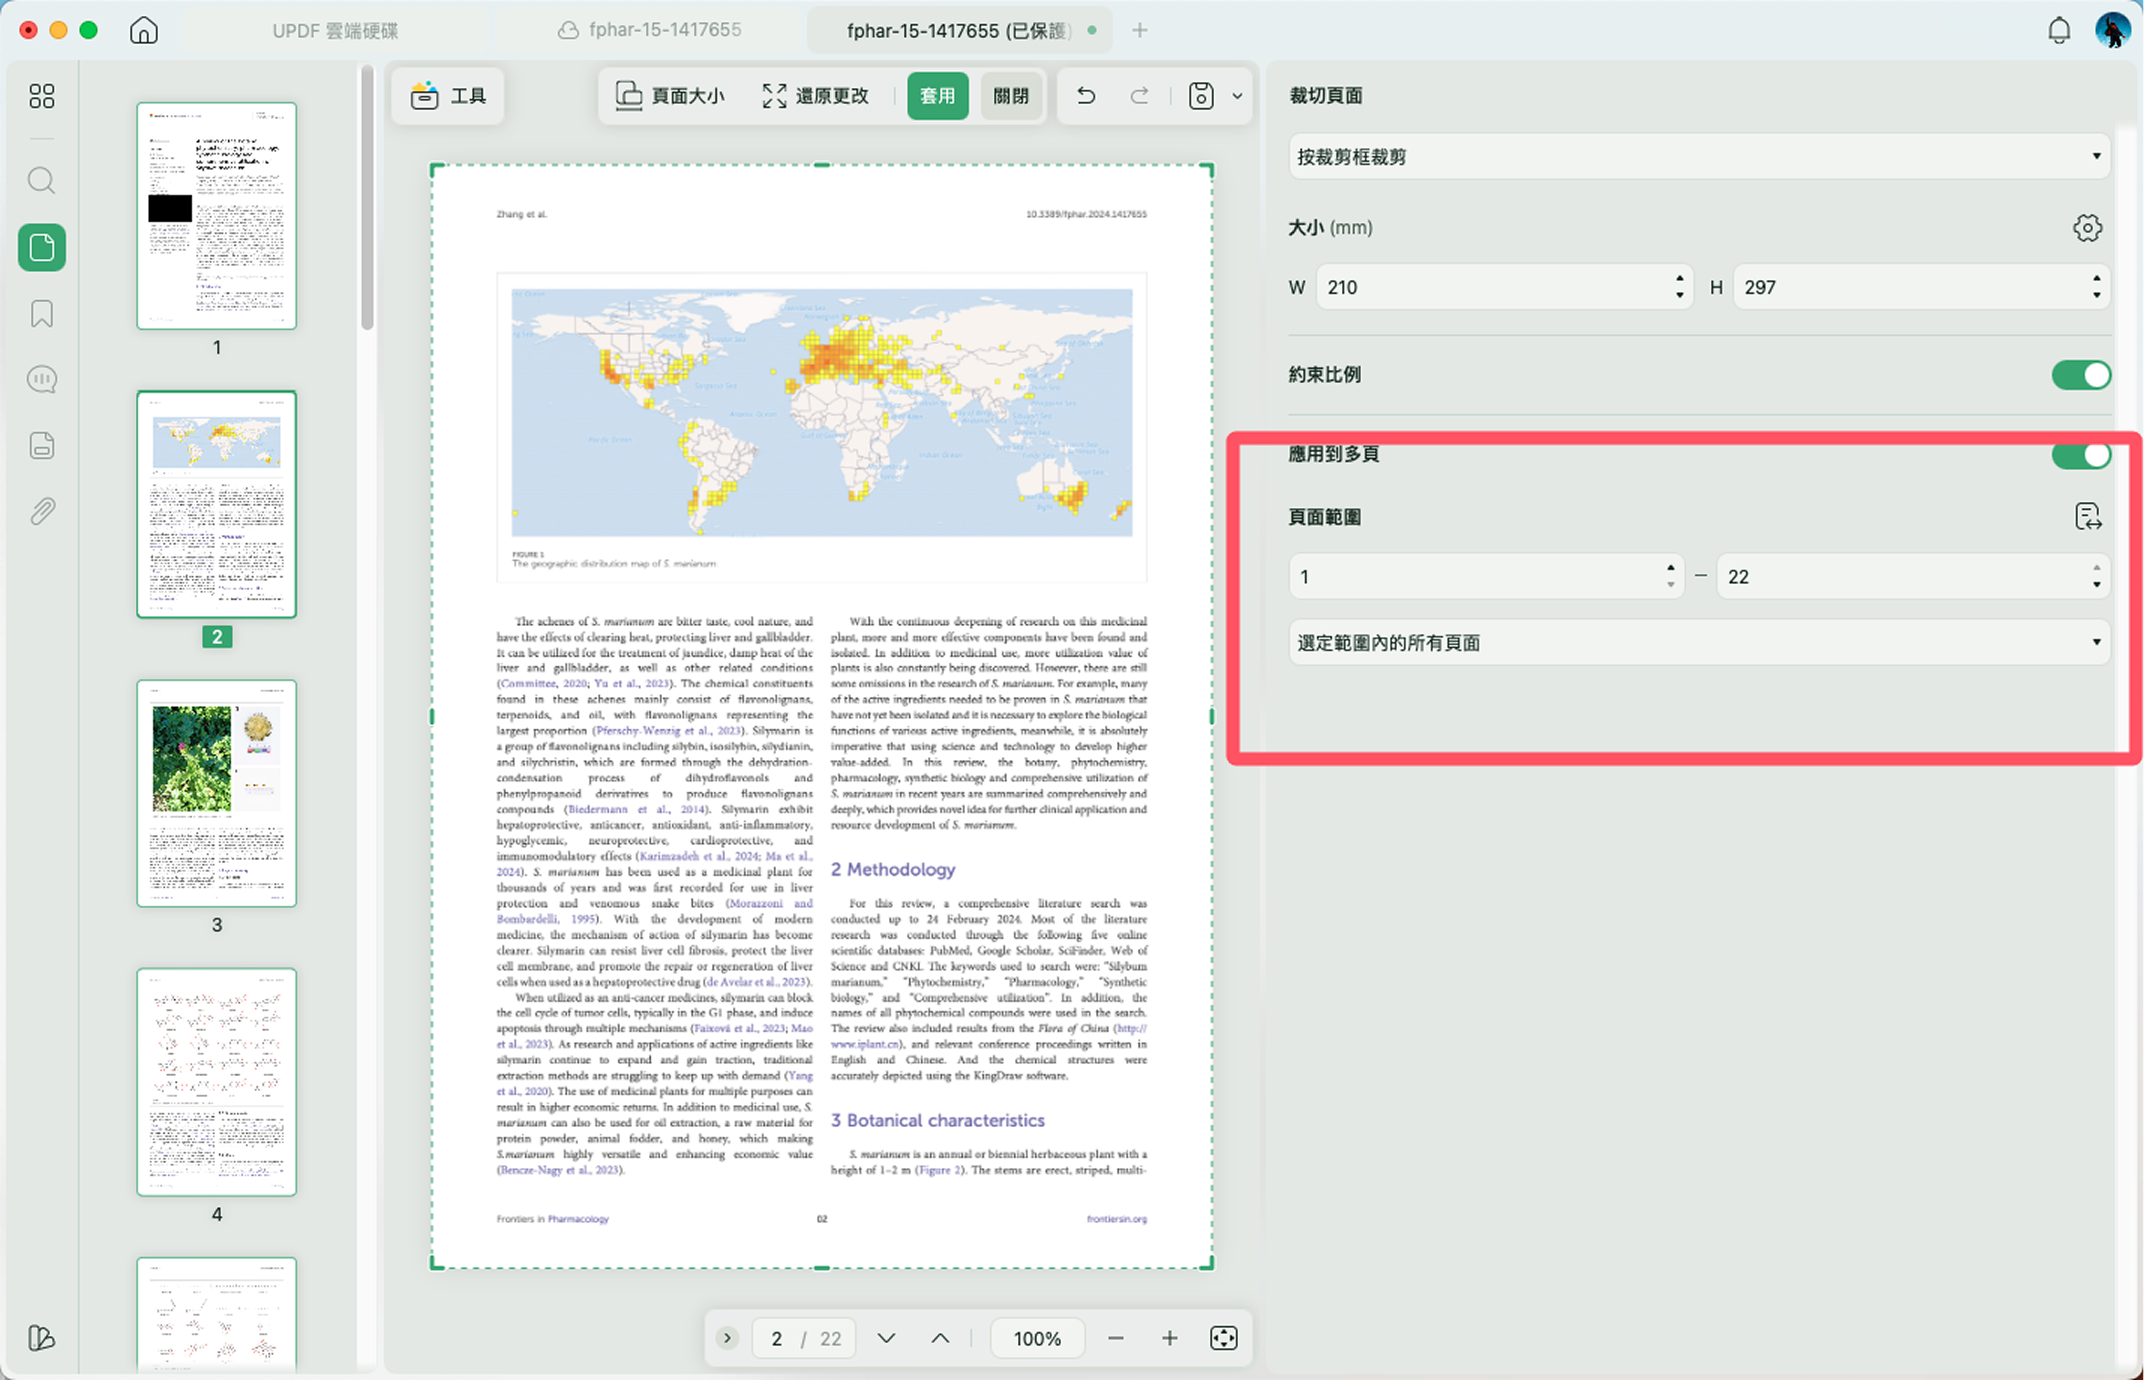Image resolution: width=2144 pixels, height=1380 pixels.
Task: Open the size settings gear icon
Action: (2087, 228)
